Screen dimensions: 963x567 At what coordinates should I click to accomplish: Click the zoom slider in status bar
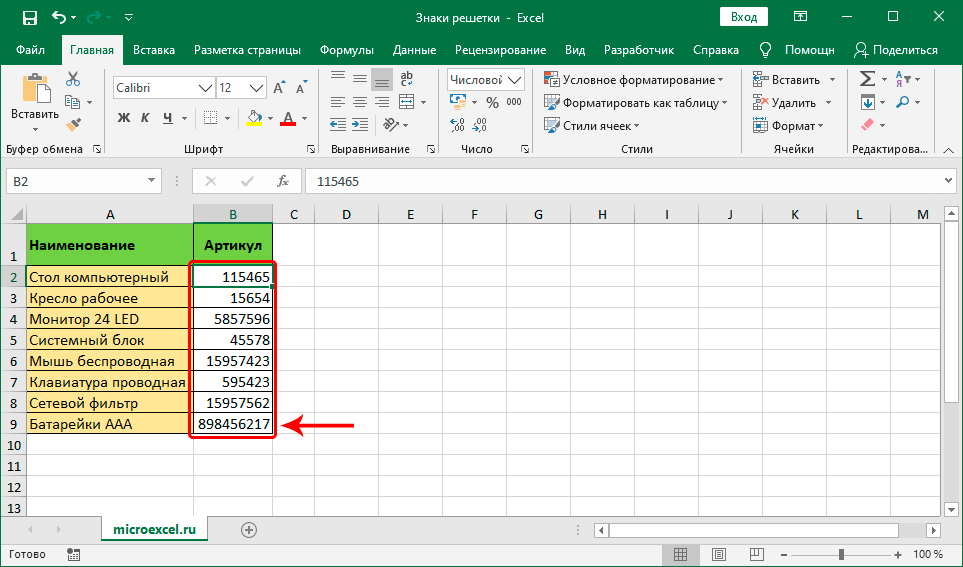point(842,554)
